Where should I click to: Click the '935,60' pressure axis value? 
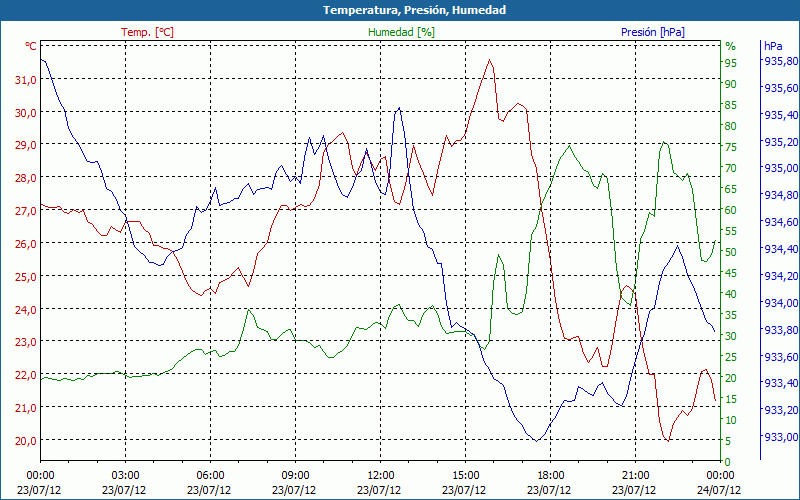[x=780, y=88]
